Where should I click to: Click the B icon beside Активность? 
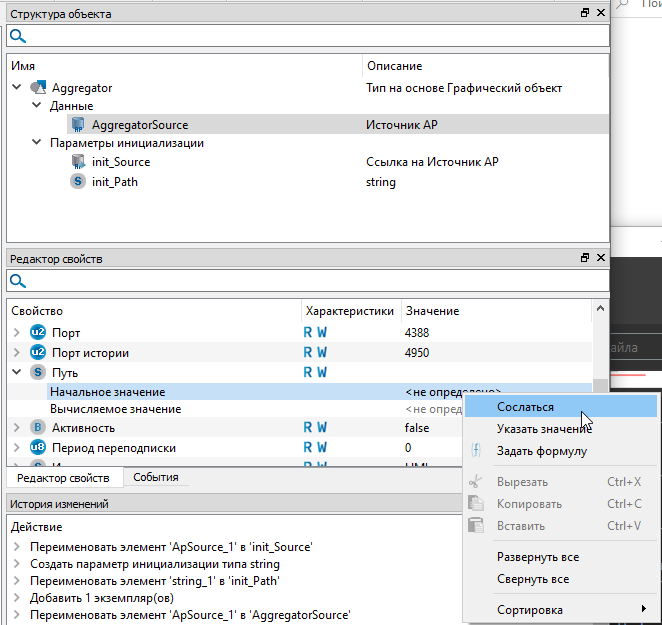point(38,428)
